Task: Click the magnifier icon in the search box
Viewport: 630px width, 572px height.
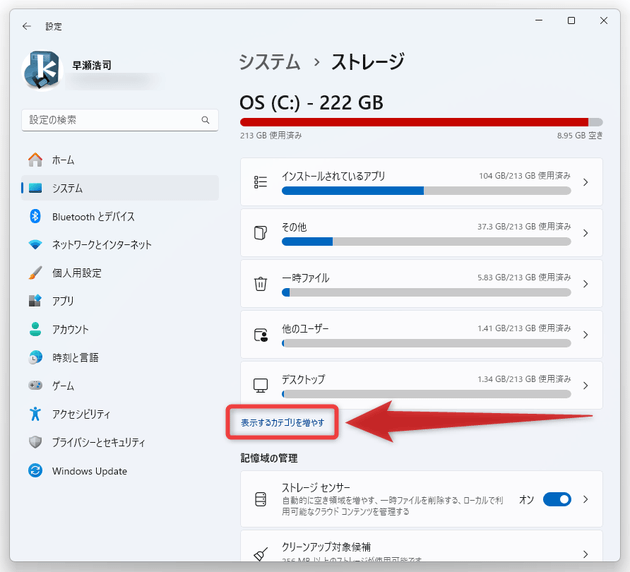Action: click(205, 120)
